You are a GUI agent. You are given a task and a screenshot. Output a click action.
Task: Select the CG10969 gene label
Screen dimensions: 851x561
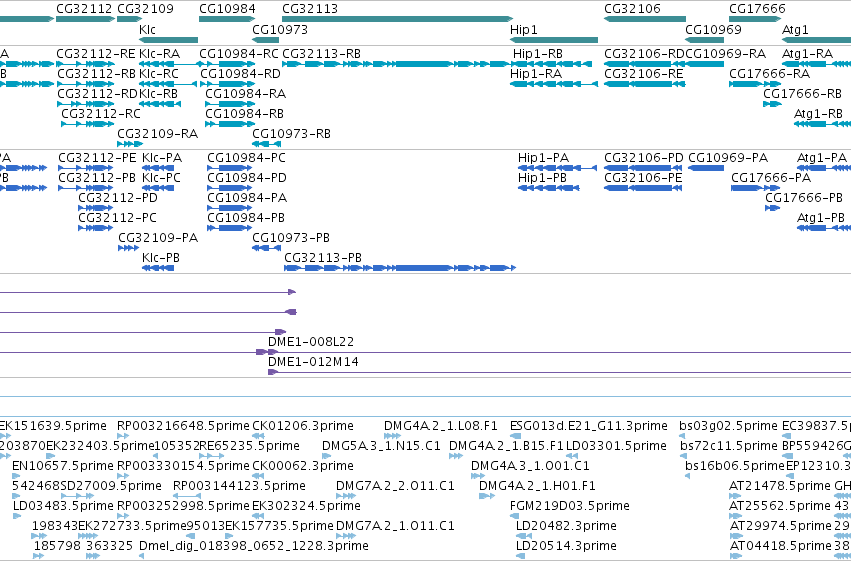click(713, 29)
